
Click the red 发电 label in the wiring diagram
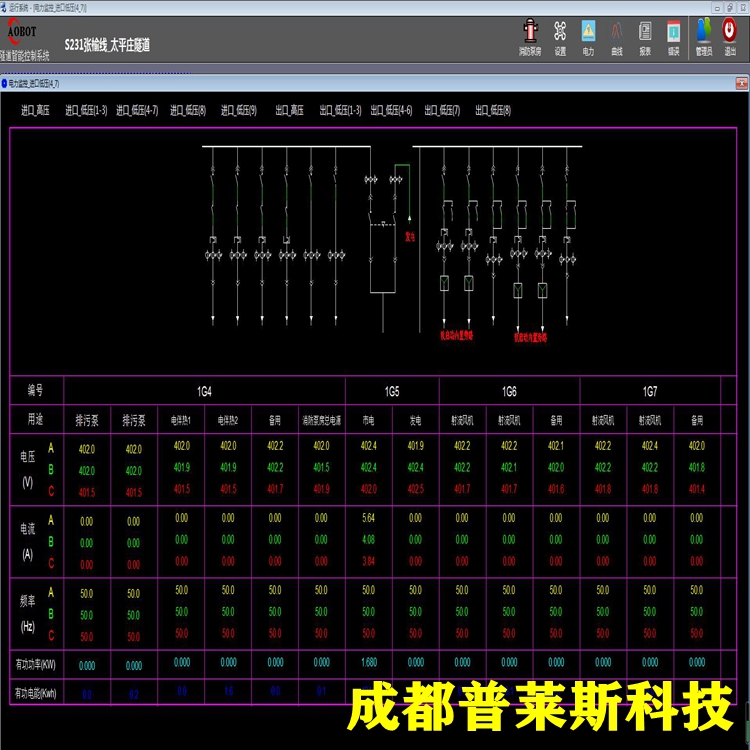410,236
